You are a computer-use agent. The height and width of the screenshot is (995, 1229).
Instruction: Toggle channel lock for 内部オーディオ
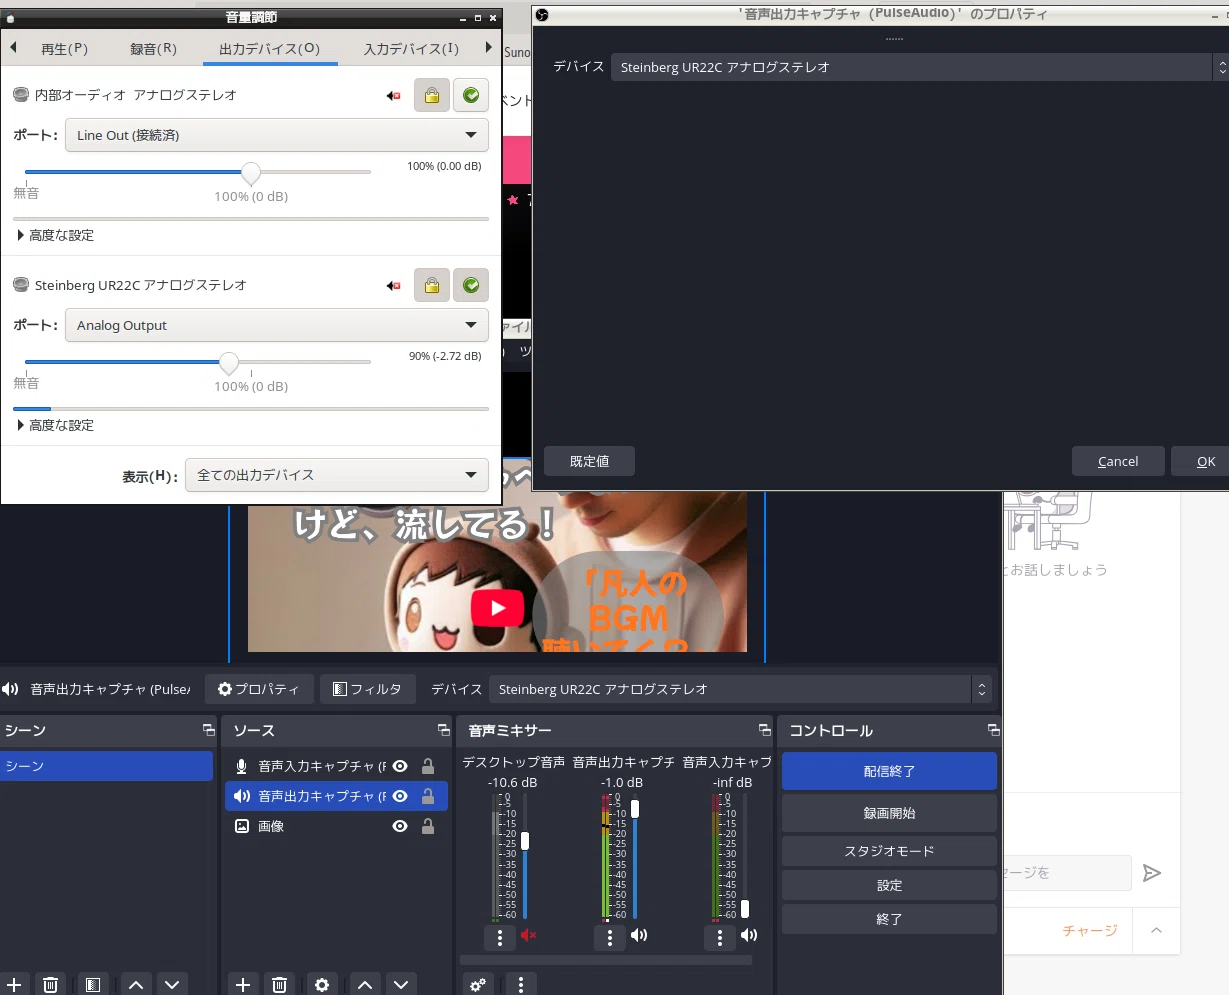[432, 96]
